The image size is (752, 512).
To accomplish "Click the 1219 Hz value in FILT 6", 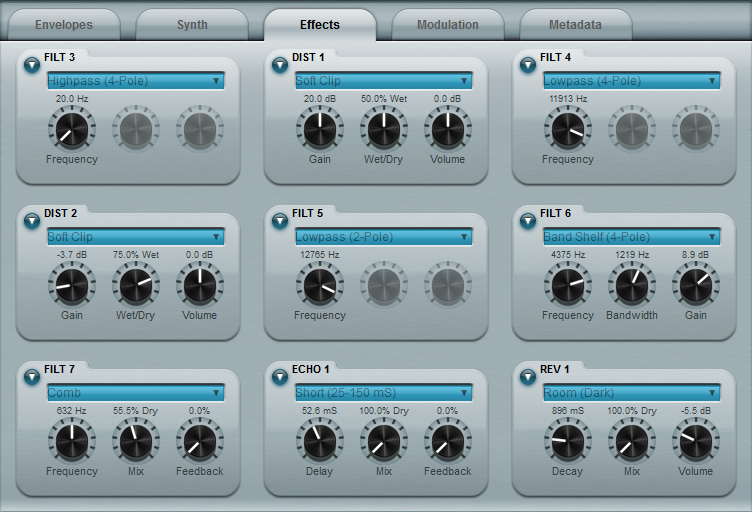I will pos(632,255).
